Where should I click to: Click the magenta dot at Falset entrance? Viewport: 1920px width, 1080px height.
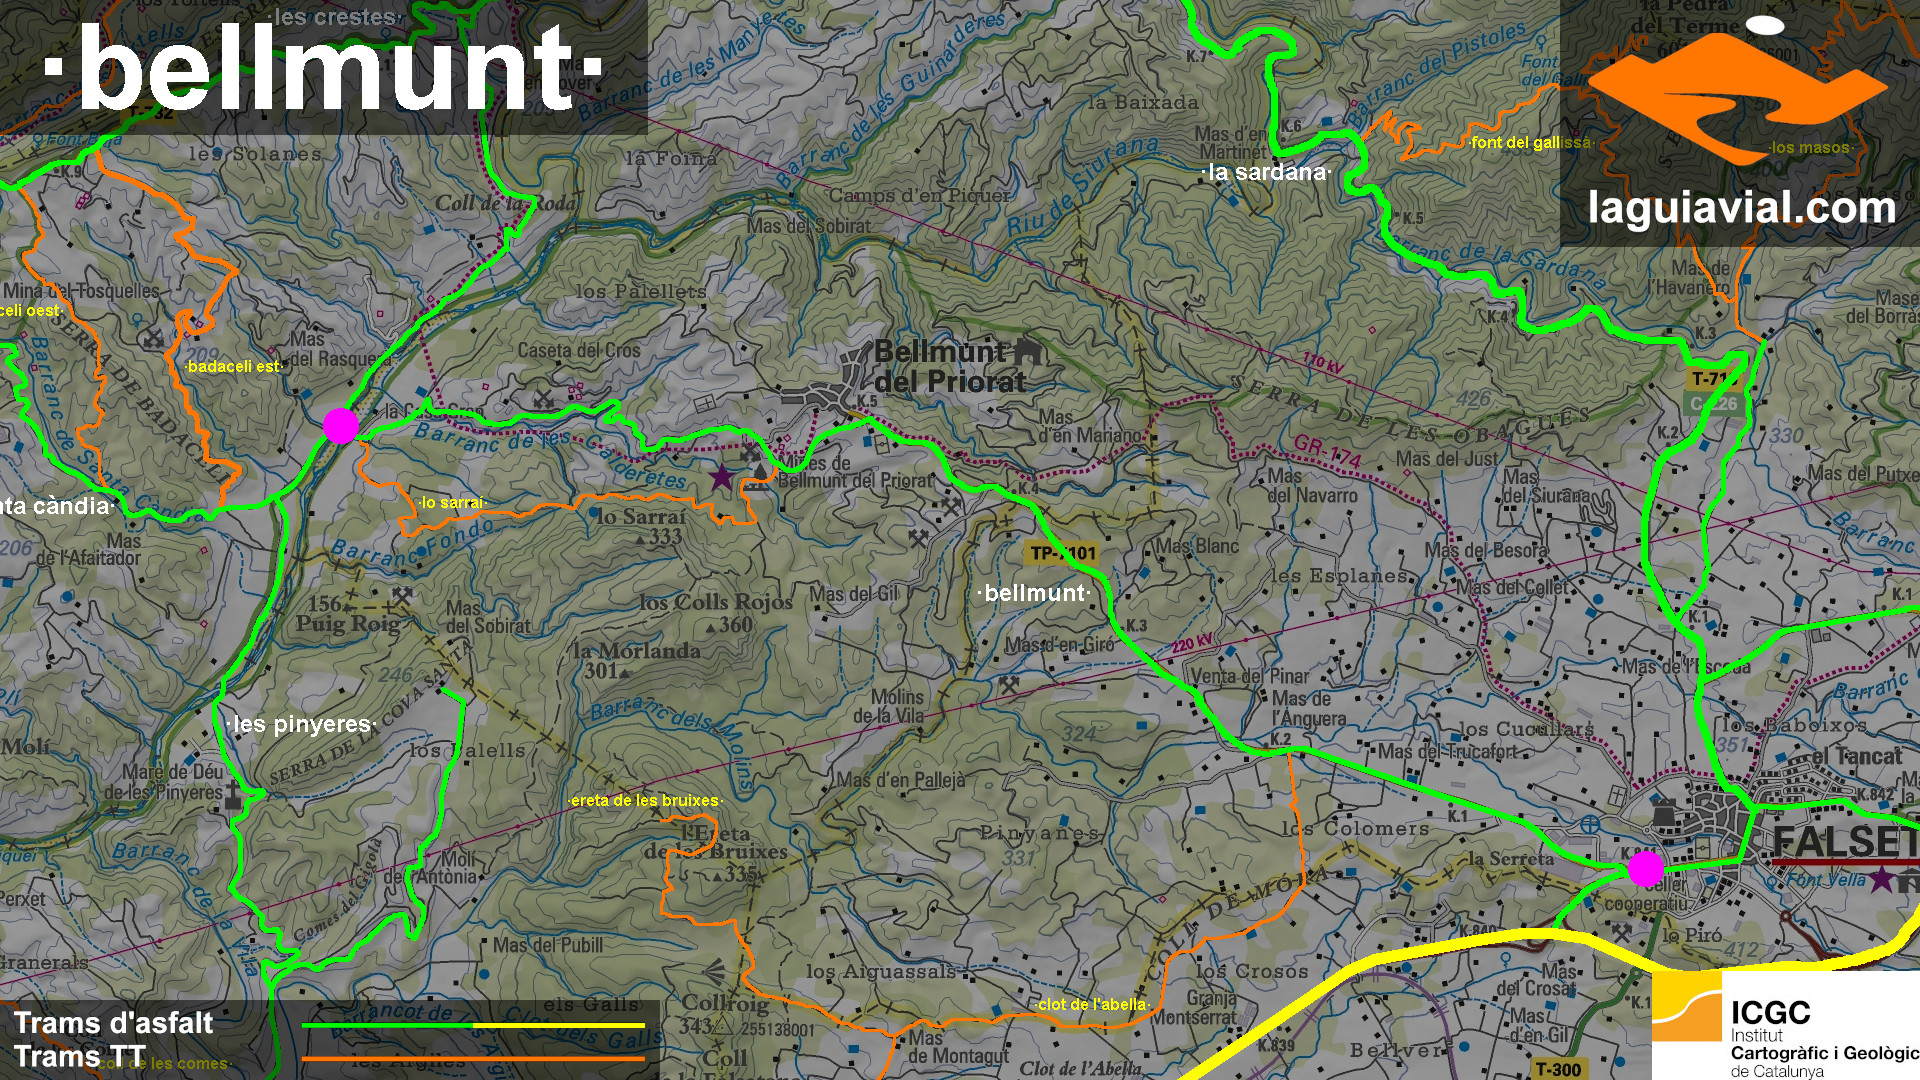point(1645,868)
